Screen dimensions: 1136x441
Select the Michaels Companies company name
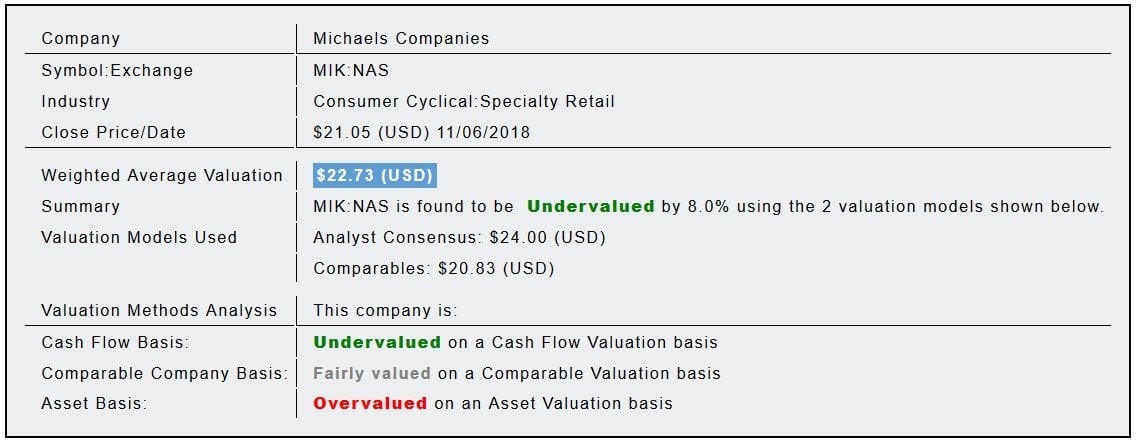(401, 39)
